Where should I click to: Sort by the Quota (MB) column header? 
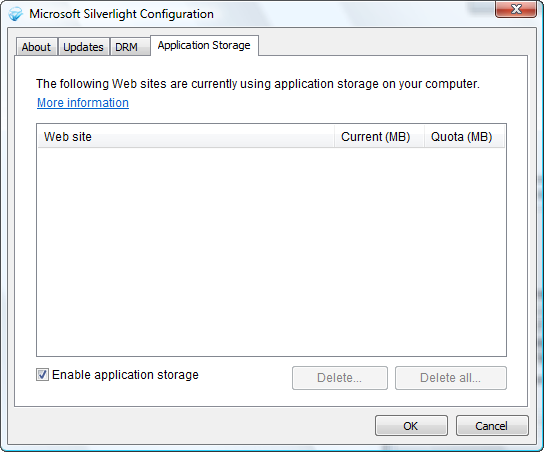point(464,137)
